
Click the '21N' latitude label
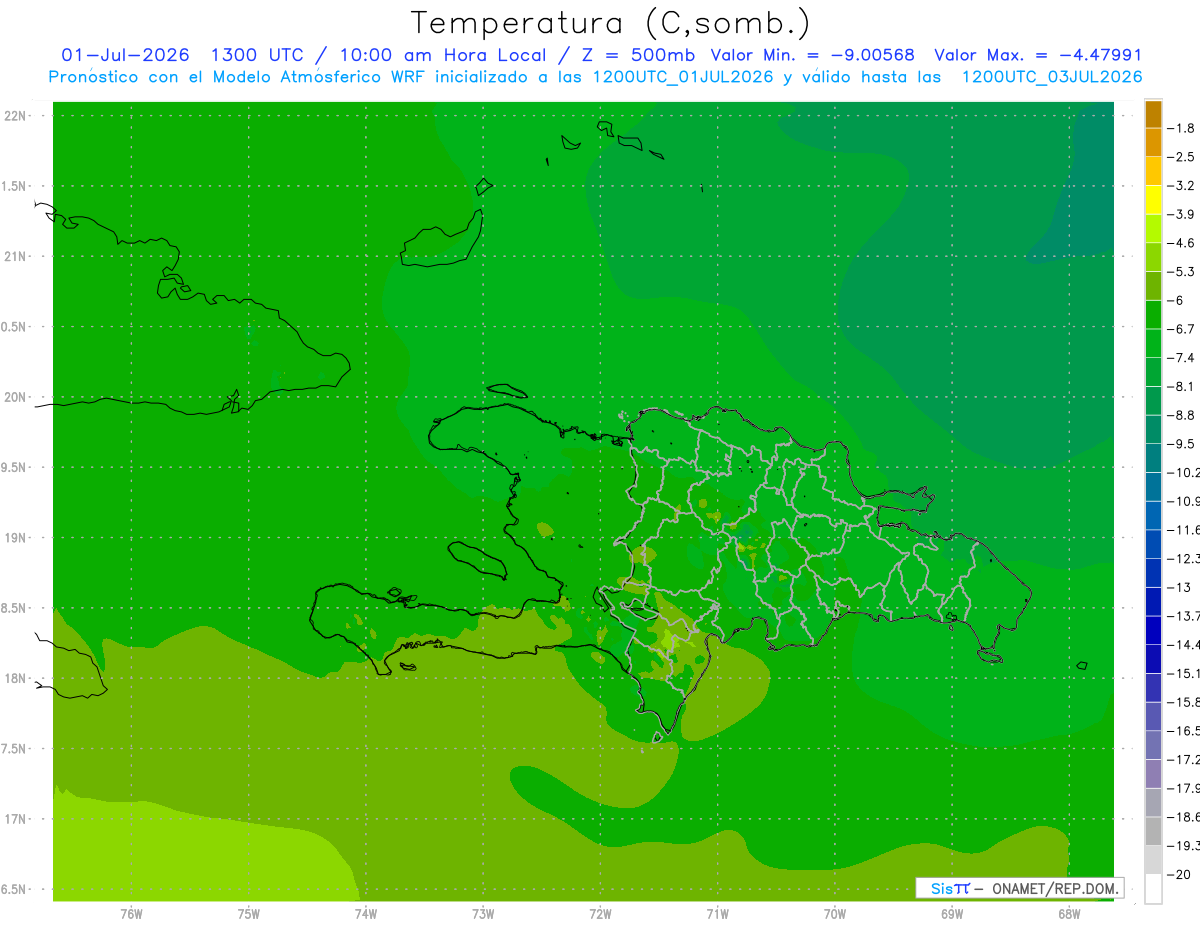(15, 256)
